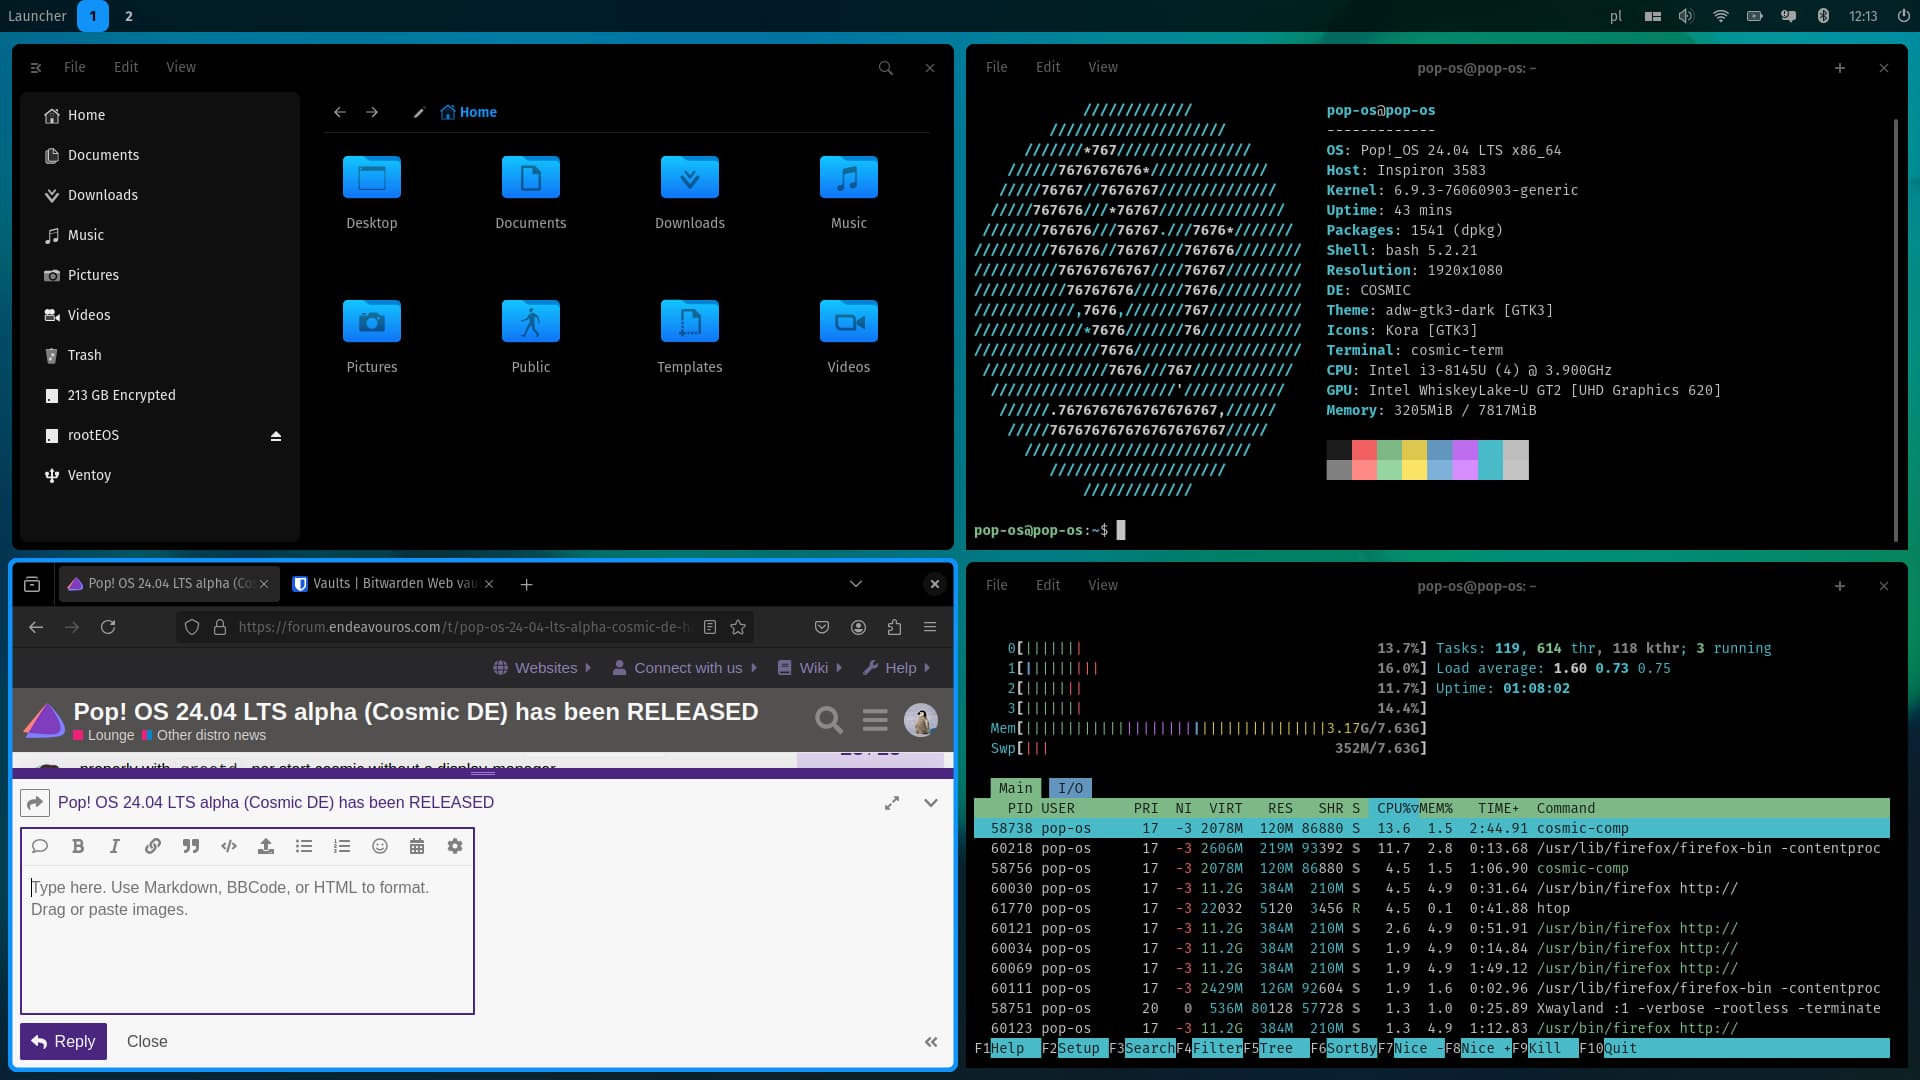Go back in file manager
The height and width of the screenshot is (1080, 1920).
340,112
